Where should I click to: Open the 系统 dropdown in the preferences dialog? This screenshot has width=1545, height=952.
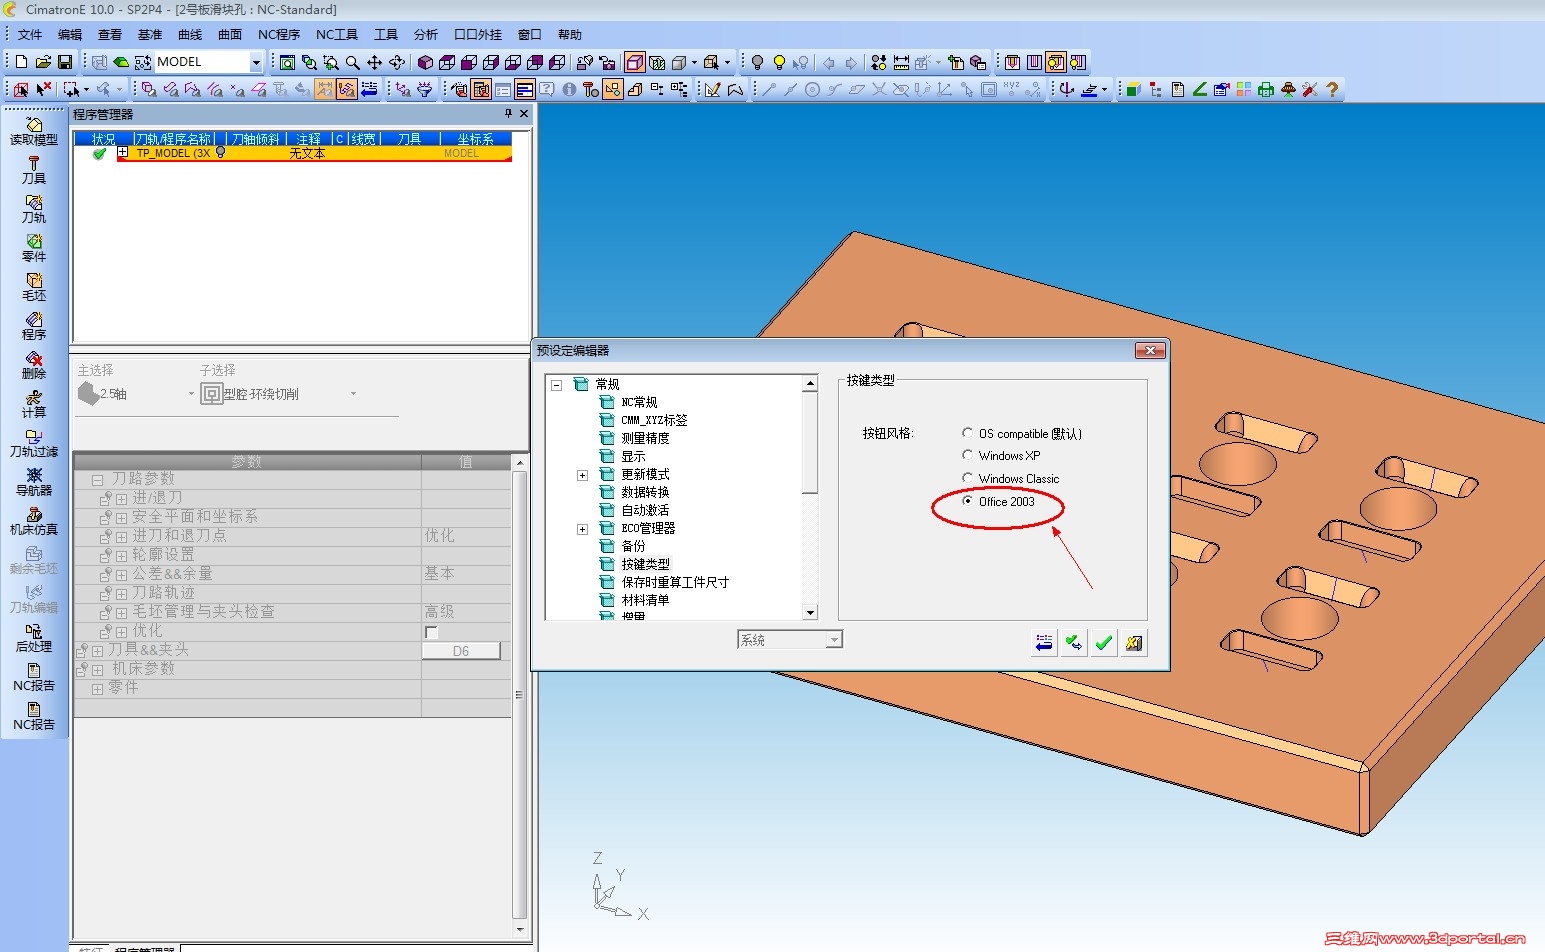834,640
